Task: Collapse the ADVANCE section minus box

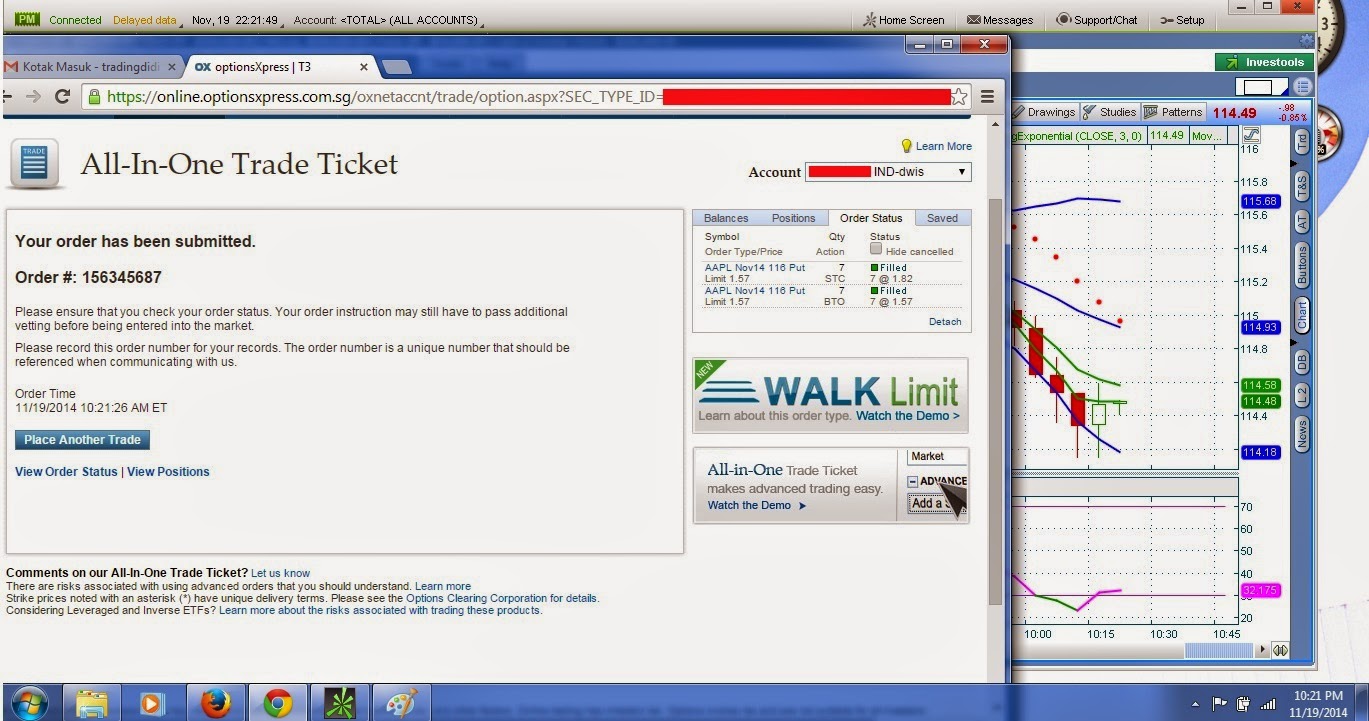Action: coord(913,482)
